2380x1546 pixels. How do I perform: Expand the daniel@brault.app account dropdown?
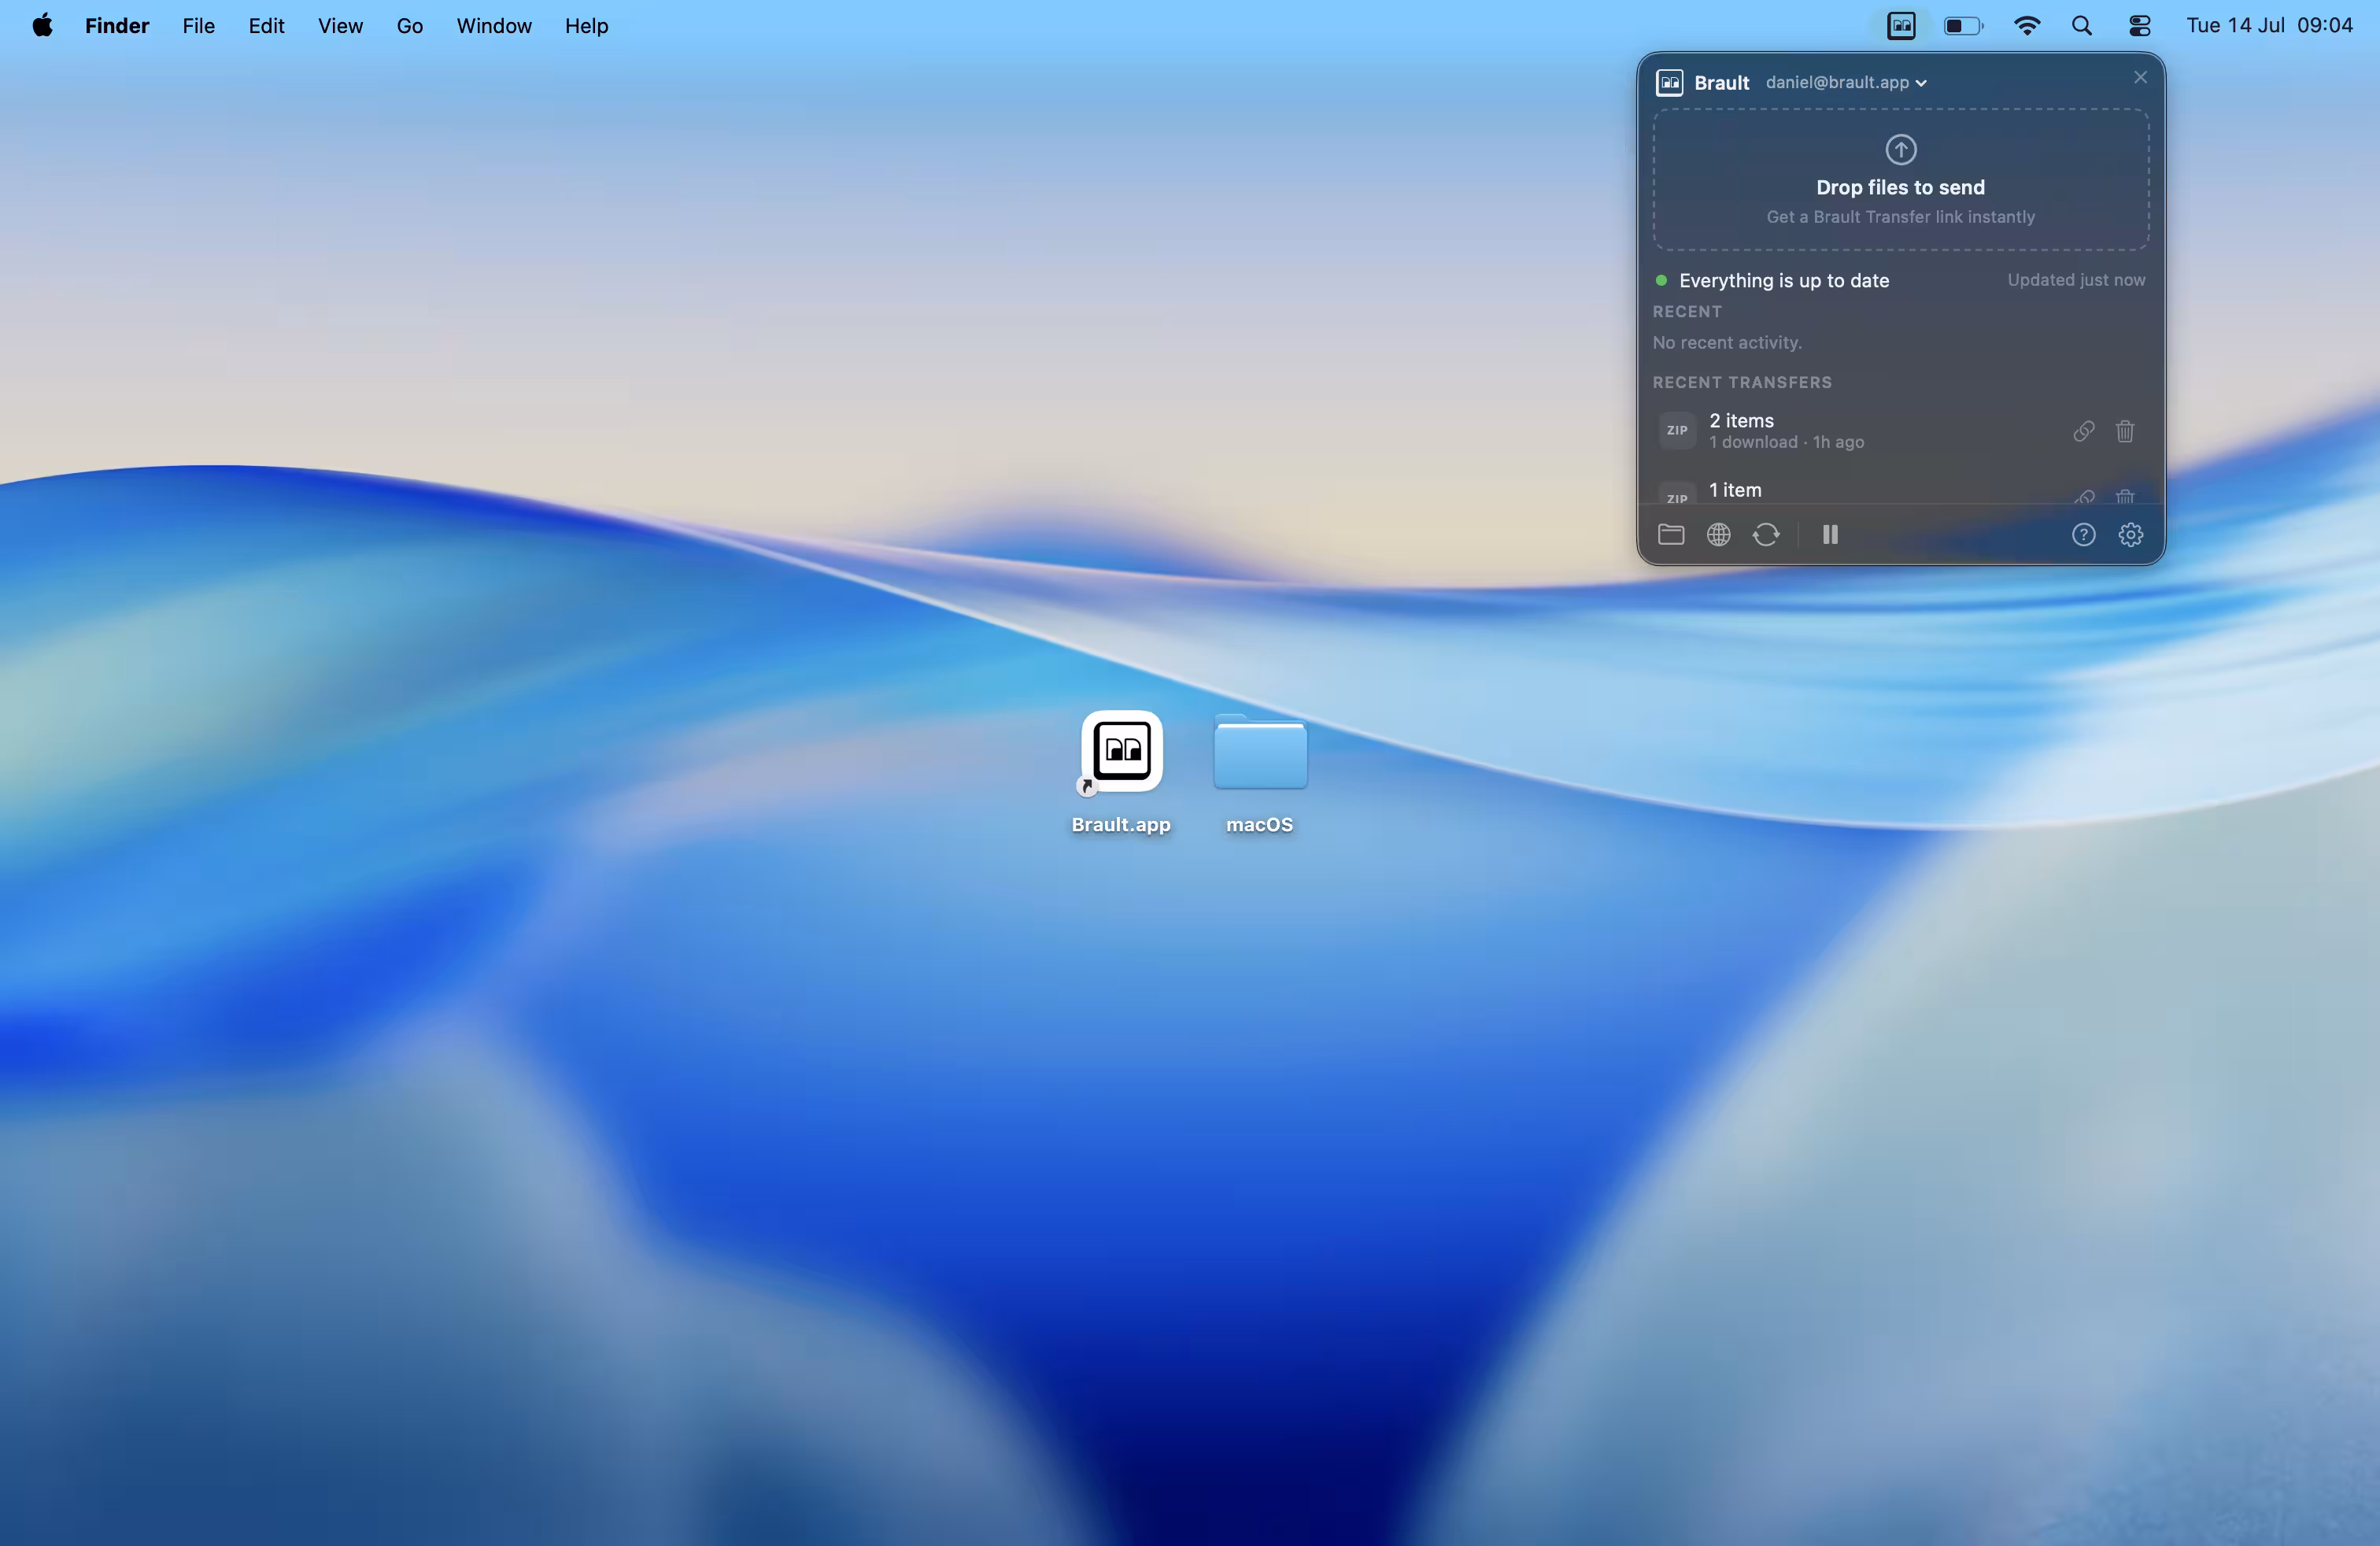tap(1846, 82)
